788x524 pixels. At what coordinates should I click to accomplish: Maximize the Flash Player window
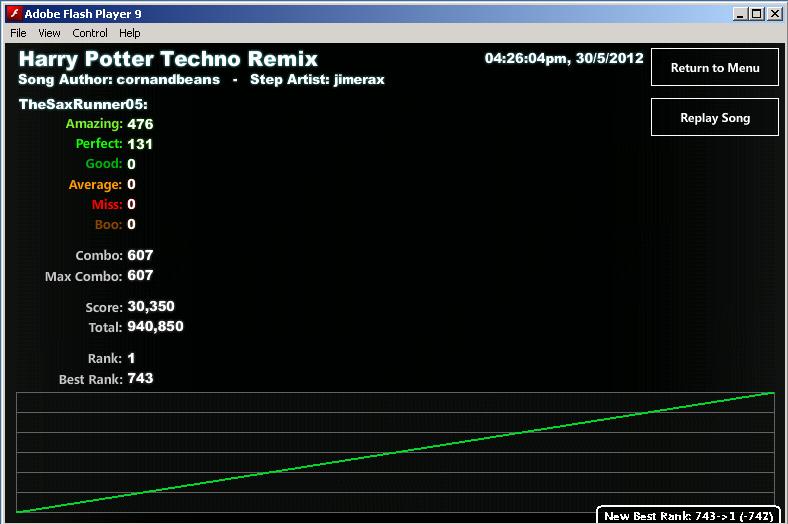(x=756, y=14)
